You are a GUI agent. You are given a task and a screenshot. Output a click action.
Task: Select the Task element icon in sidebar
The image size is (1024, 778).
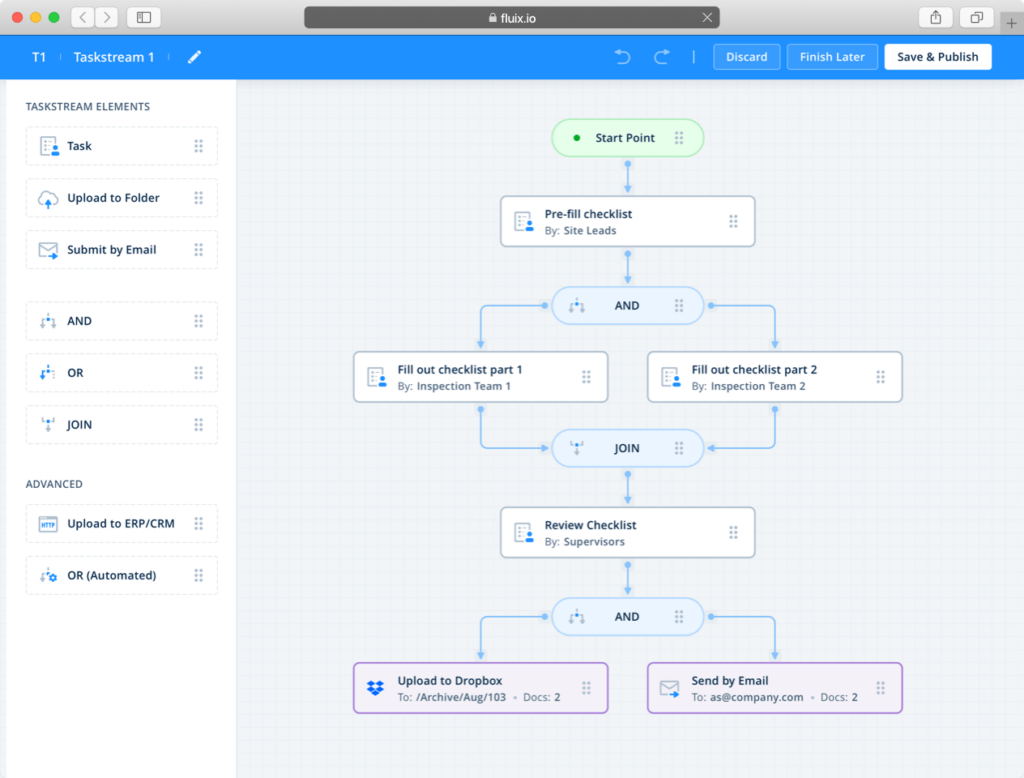(x=49, y=145)
